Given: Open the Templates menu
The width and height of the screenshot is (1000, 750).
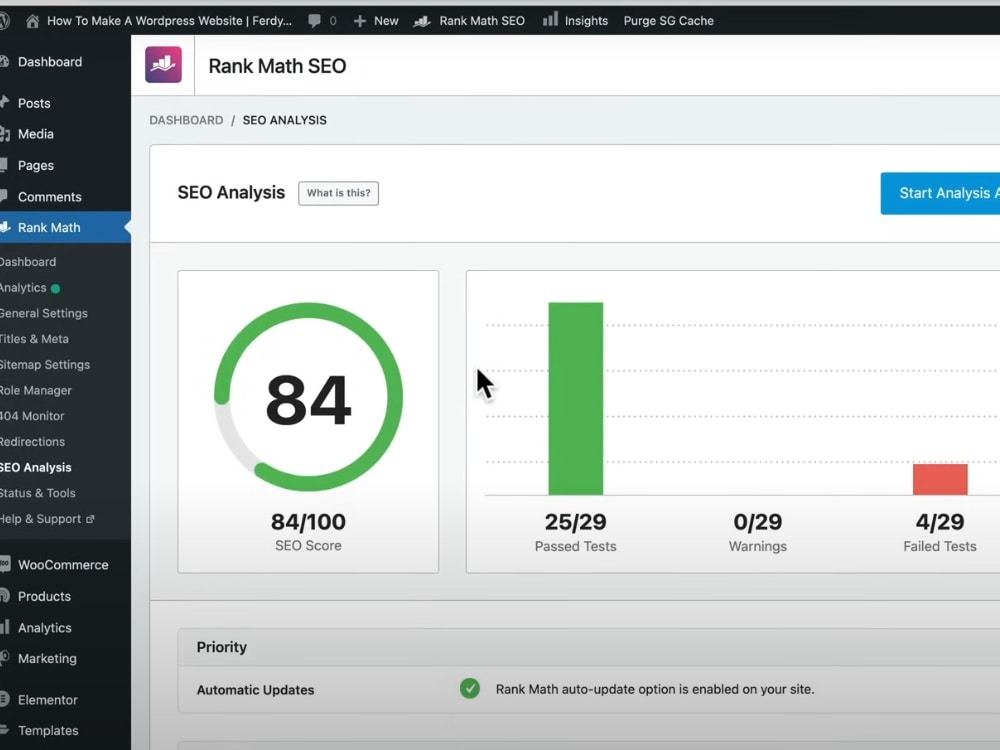Looking at the screenshot, I should (48, 731).
